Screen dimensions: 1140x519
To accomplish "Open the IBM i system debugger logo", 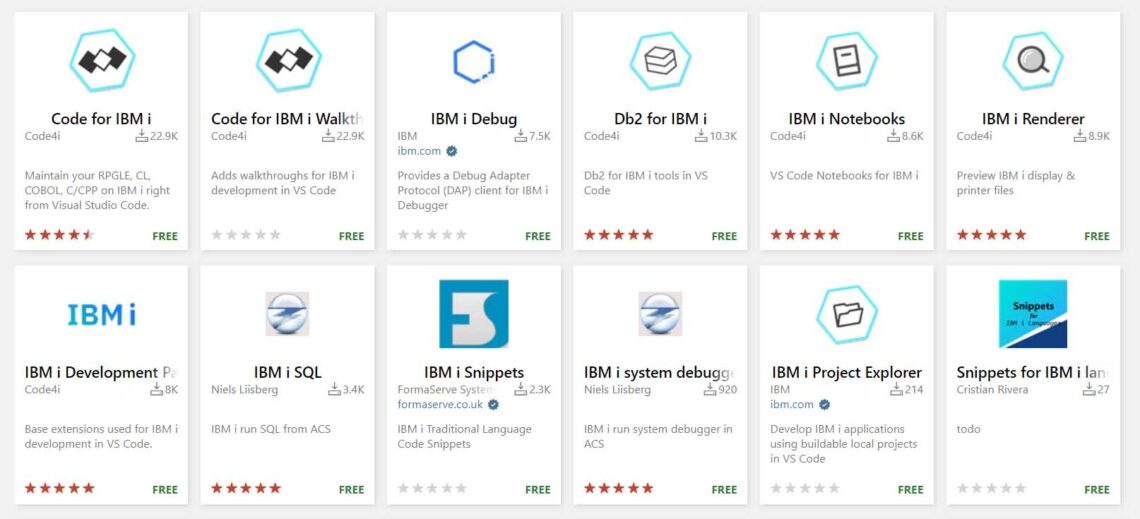I will coord(660,314).
